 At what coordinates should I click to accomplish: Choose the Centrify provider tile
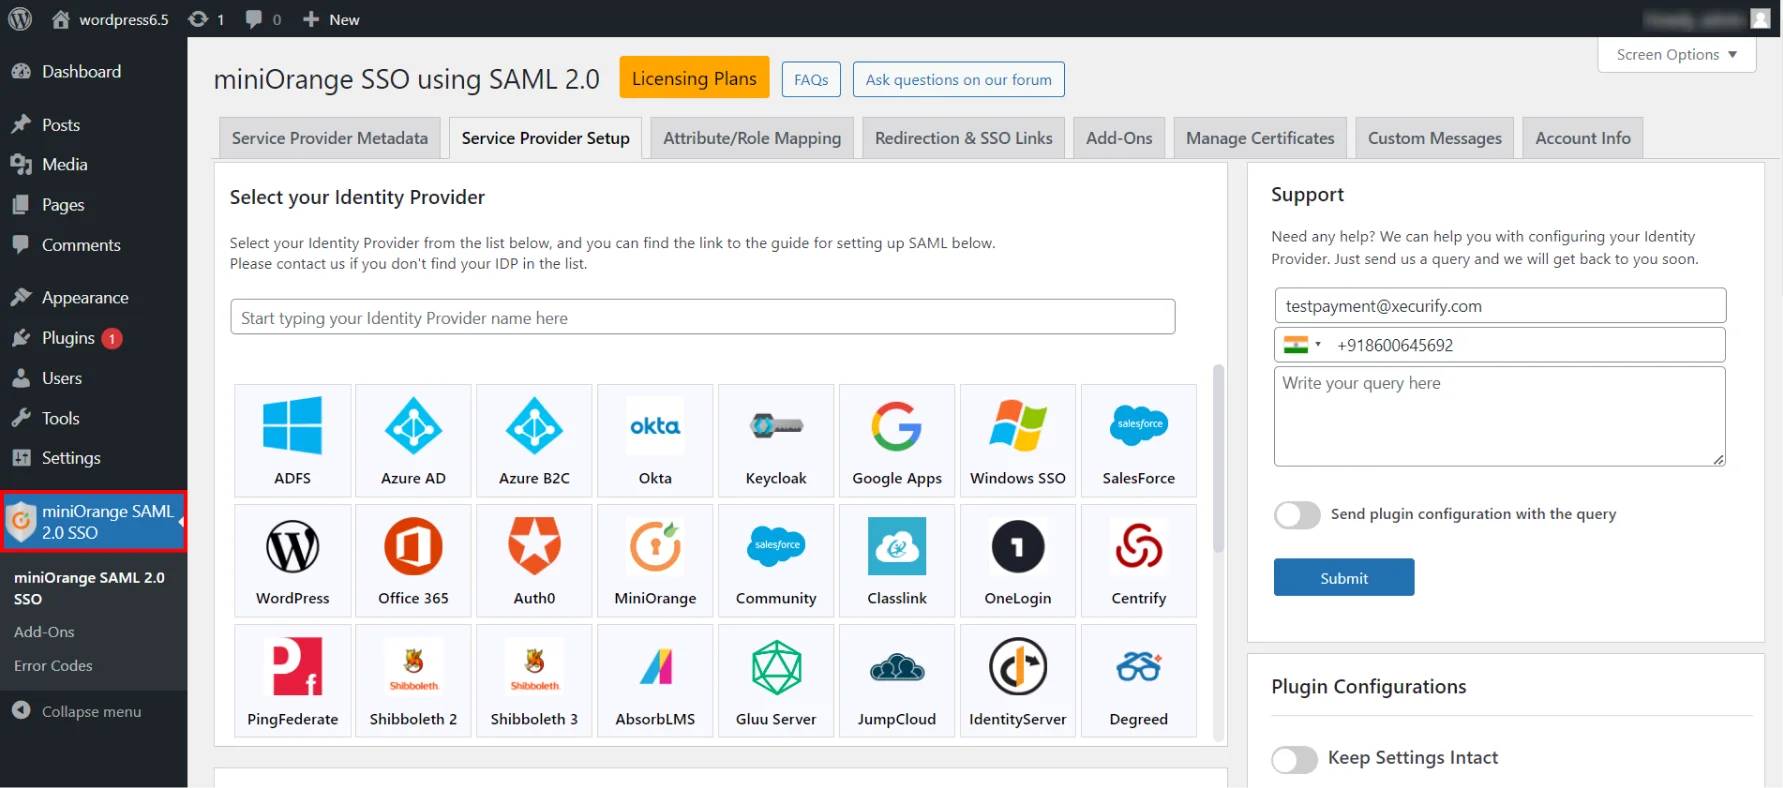point(1139,560)
